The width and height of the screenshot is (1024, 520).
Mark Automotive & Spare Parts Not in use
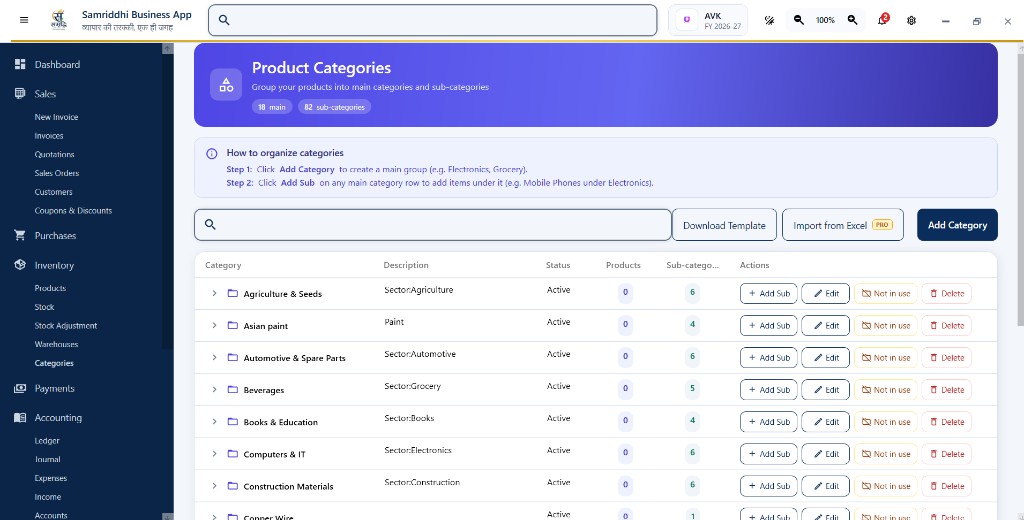(886, 357)
